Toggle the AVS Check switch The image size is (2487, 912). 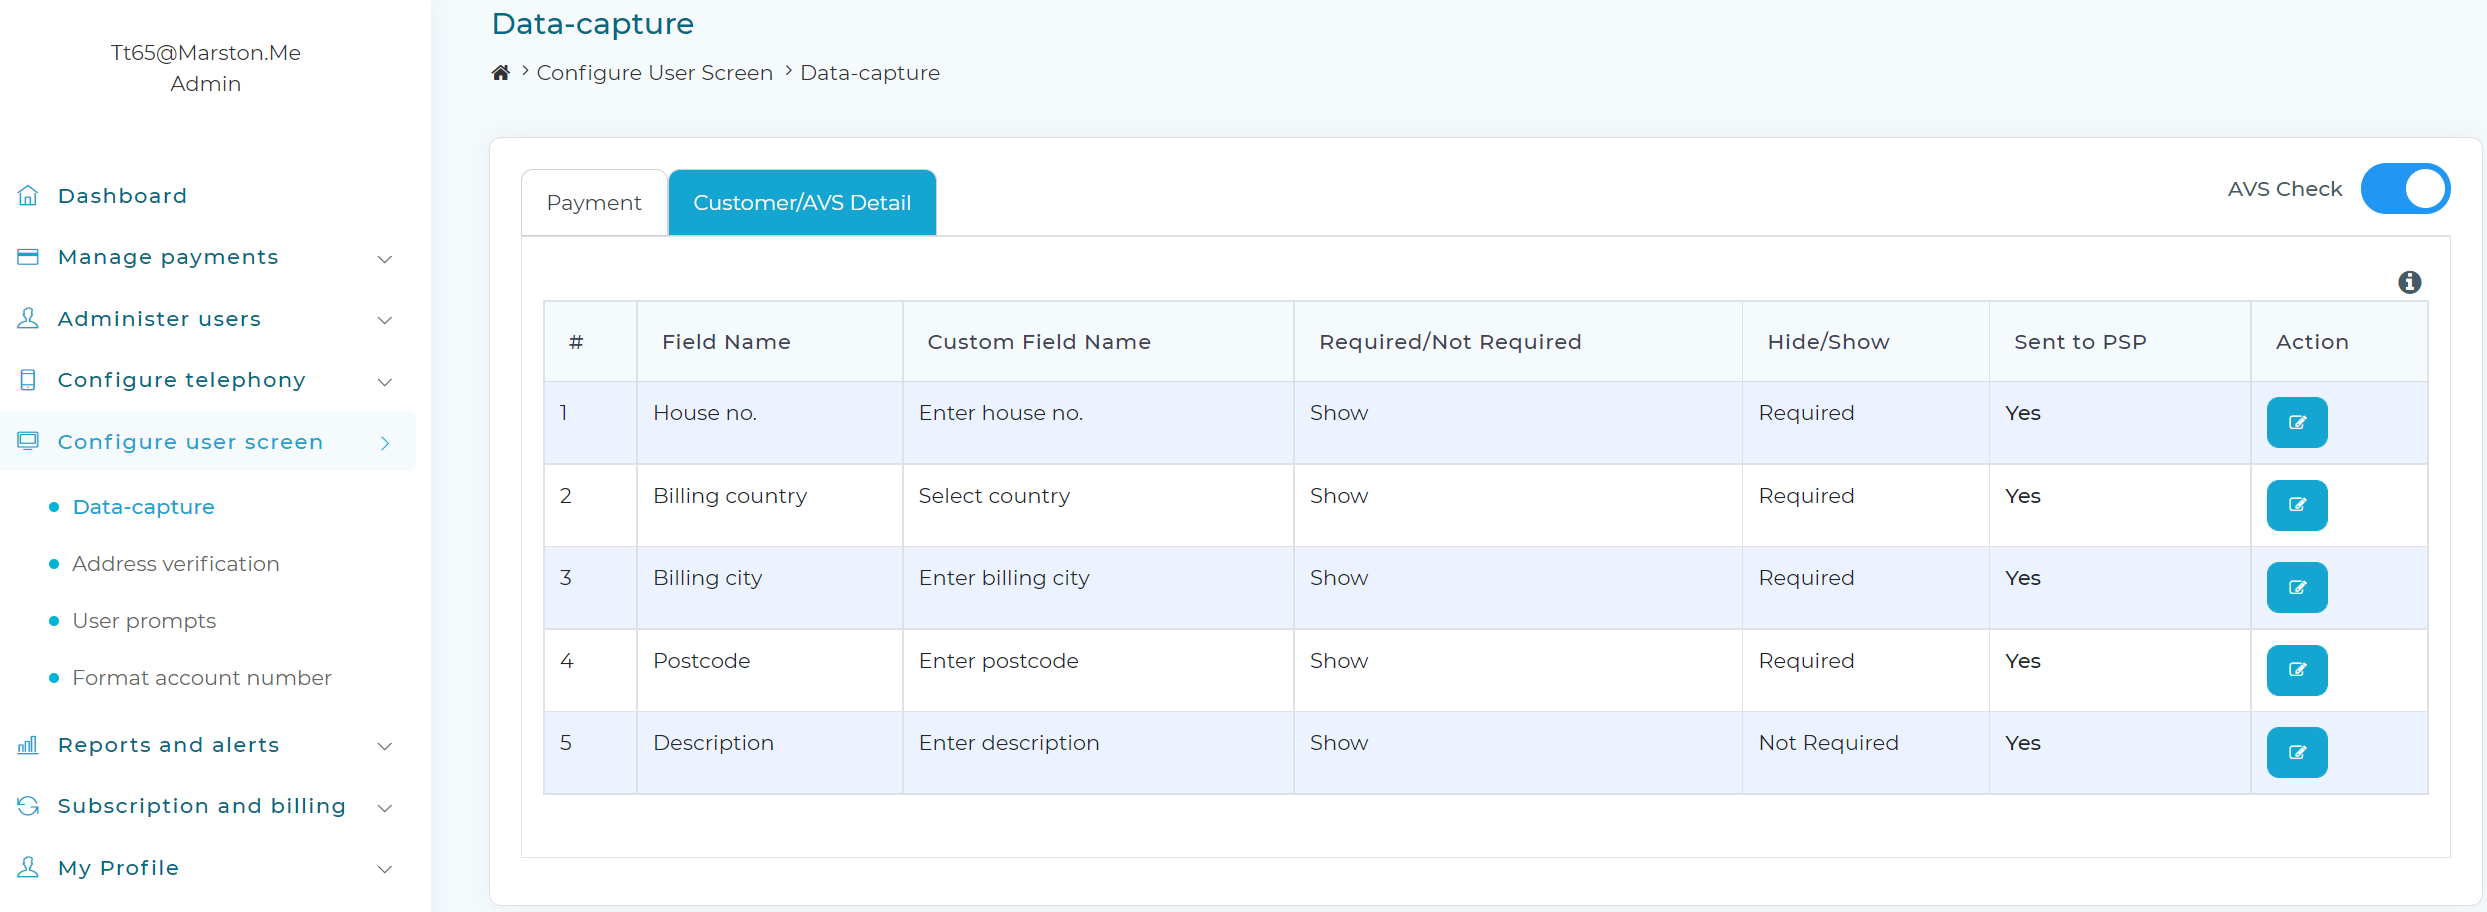2405,189
